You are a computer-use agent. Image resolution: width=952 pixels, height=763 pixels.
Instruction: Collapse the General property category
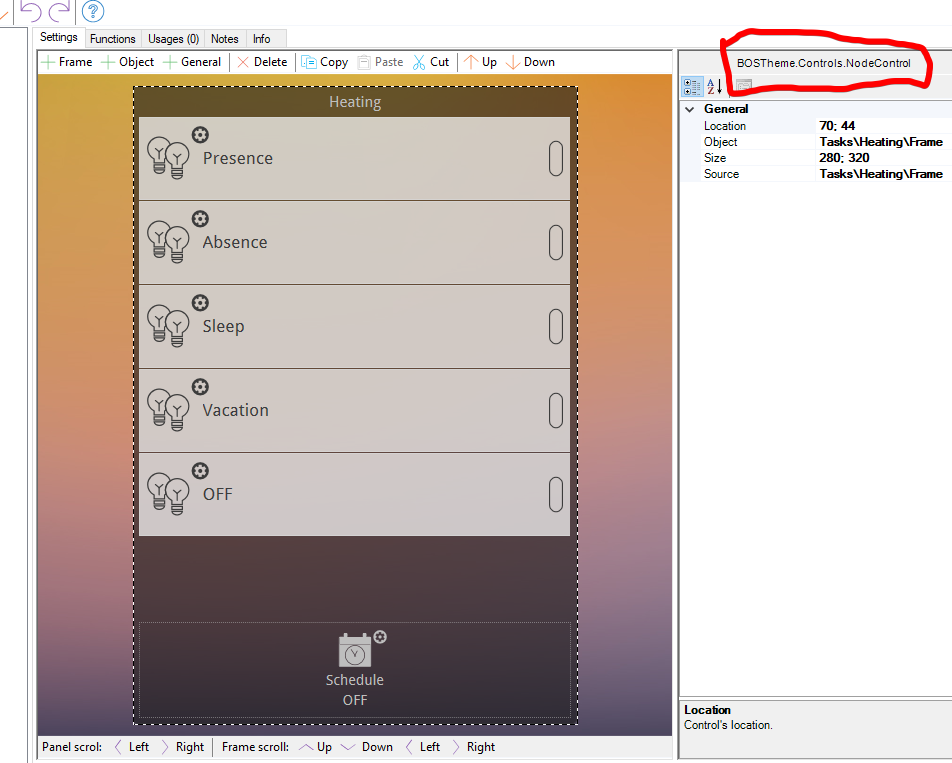click(690, 109)
